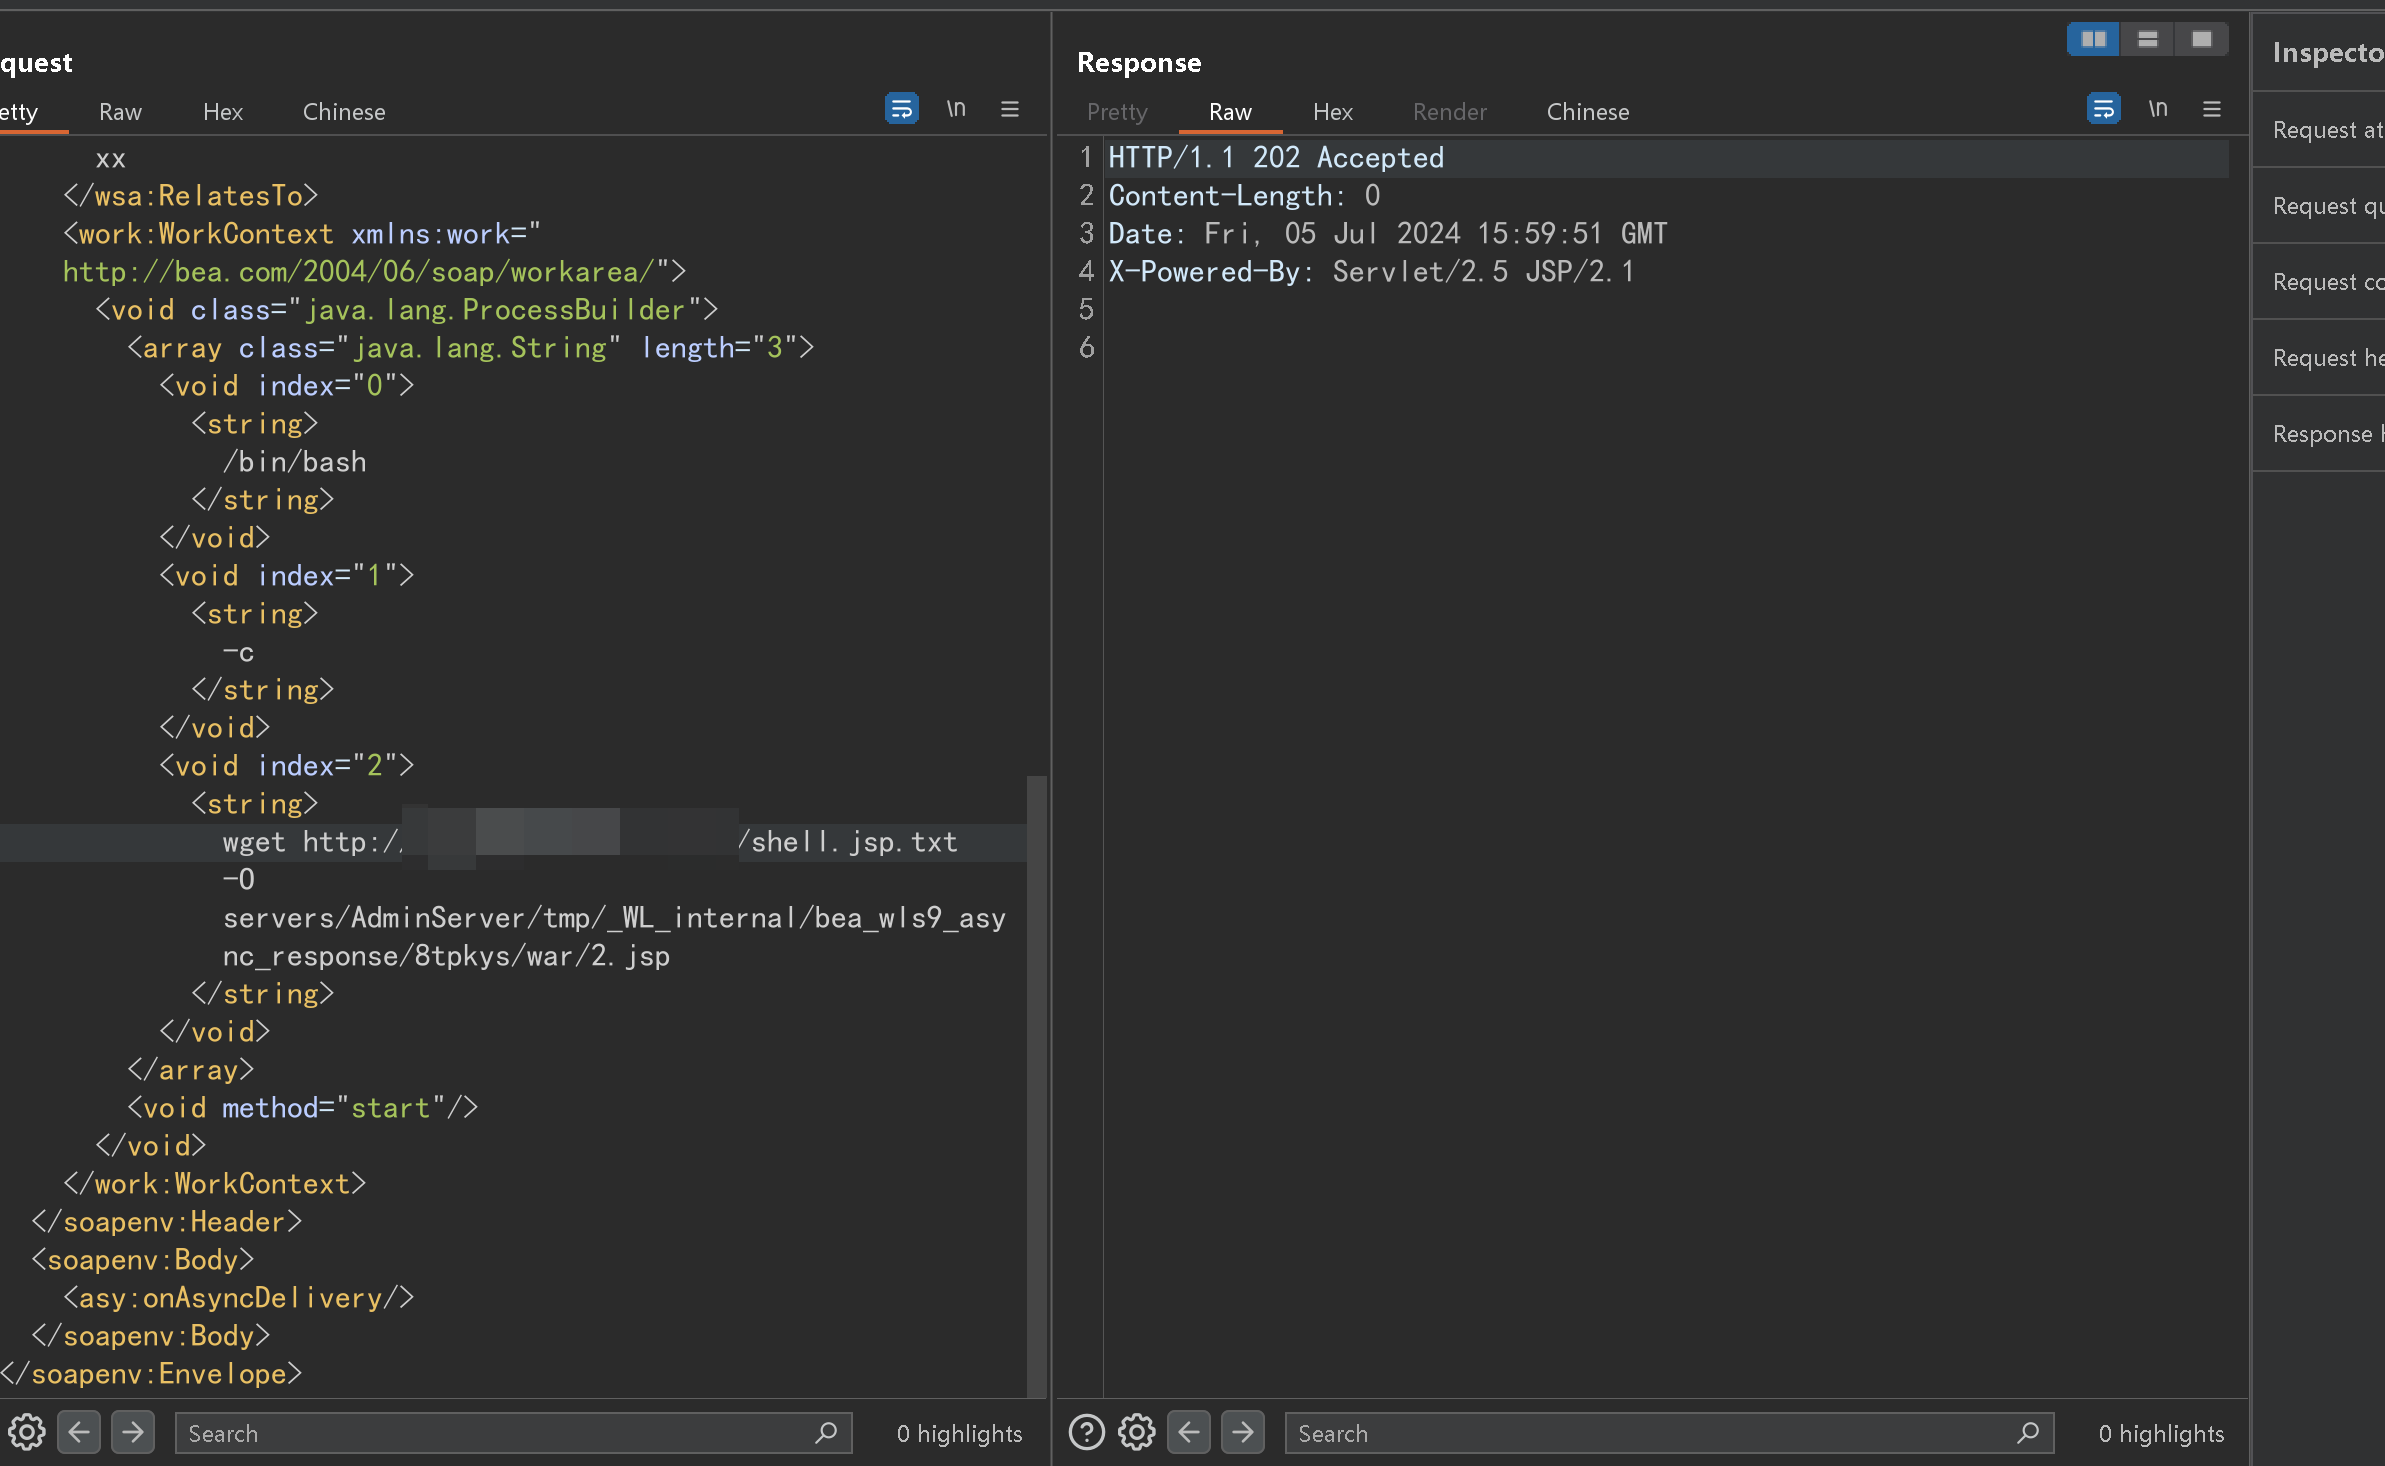Toggle word wrap icon in Response panel

pyautogui.click(x=2103, y=108)
